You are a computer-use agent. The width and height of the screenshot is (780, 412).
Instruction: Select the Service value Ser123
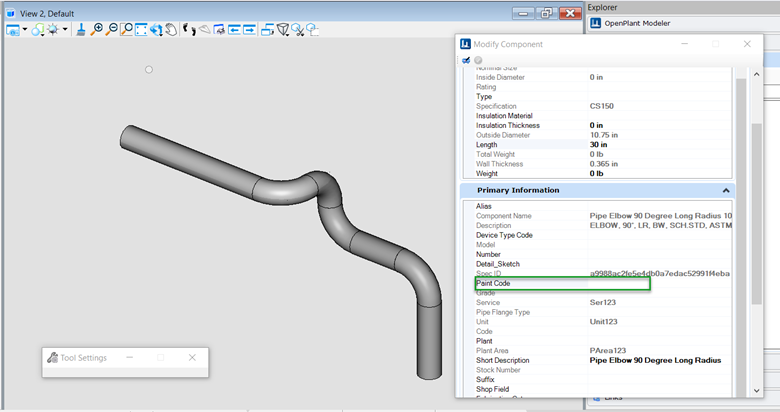point(602,303)
